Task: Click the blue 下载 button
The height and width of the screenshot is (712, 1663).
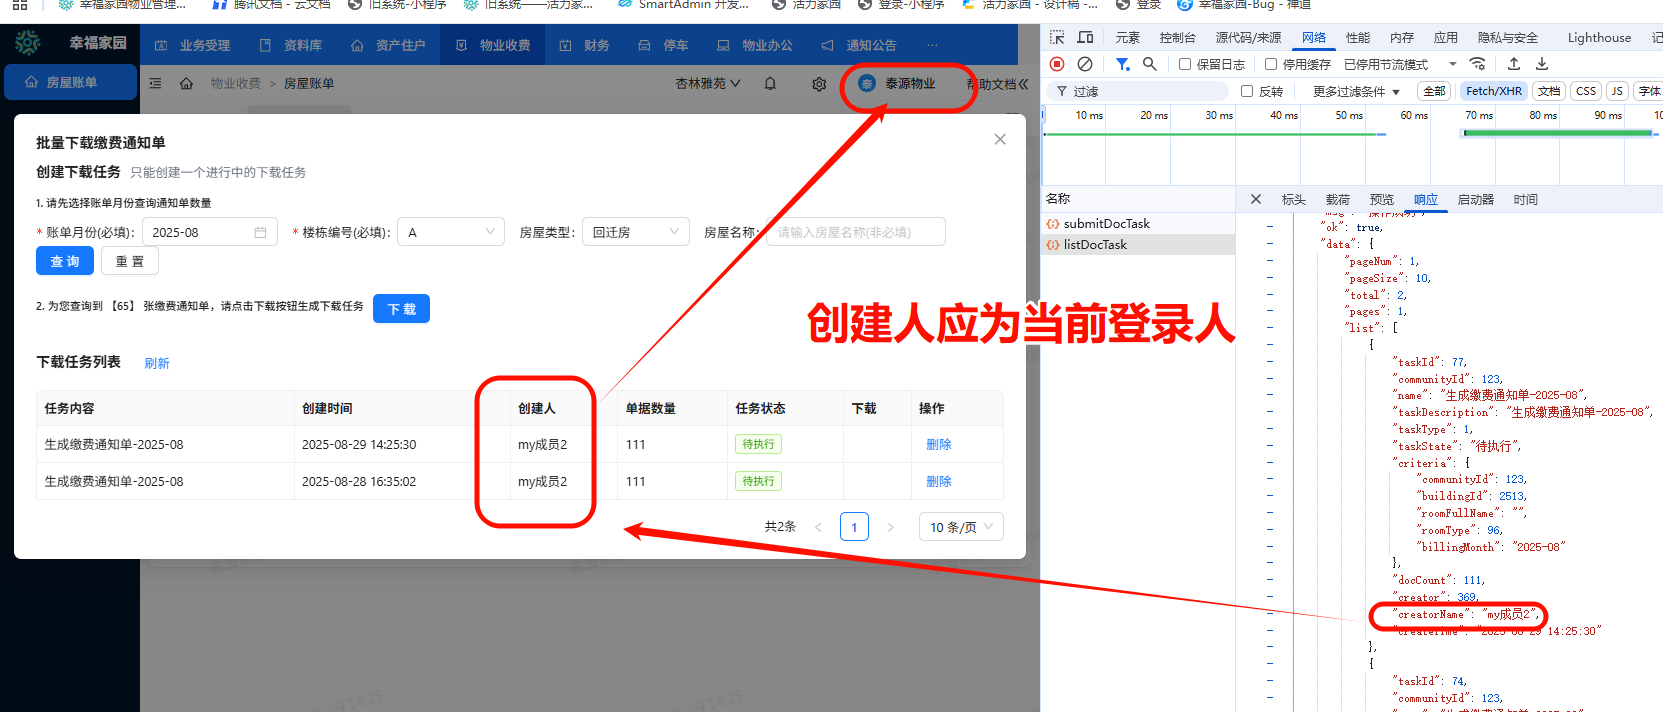Action: [401, 309]
